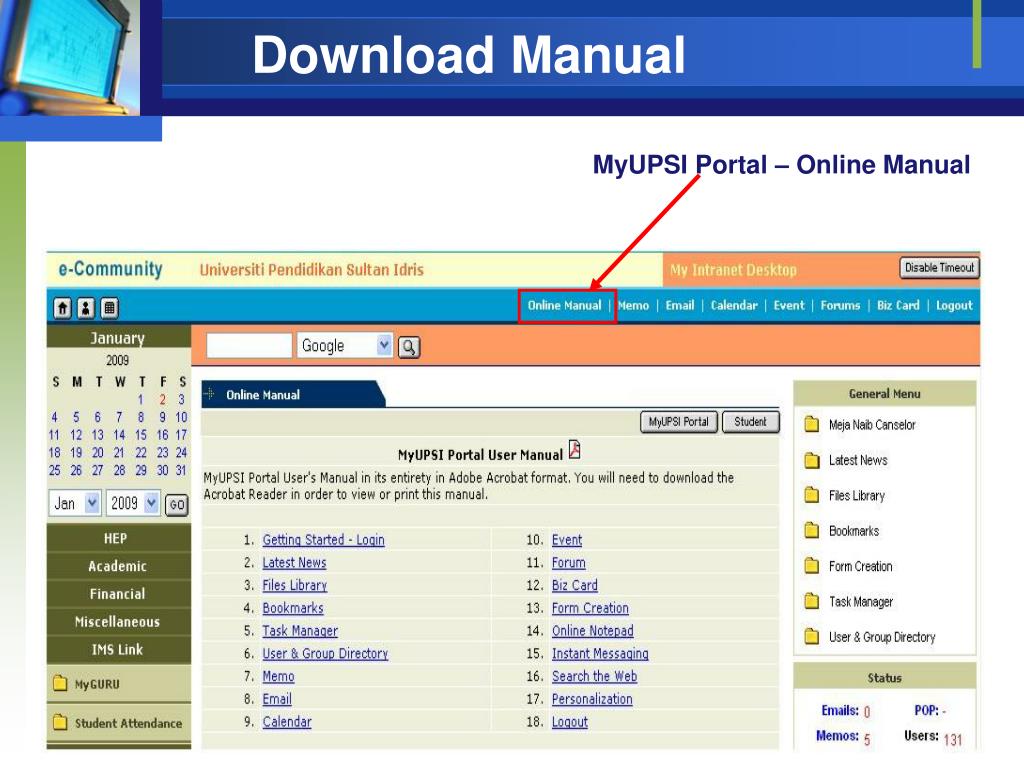Open the Financial sidebar menu
Image resolution: width=1024 pixels, height=768 pixels.
point(118,594)
